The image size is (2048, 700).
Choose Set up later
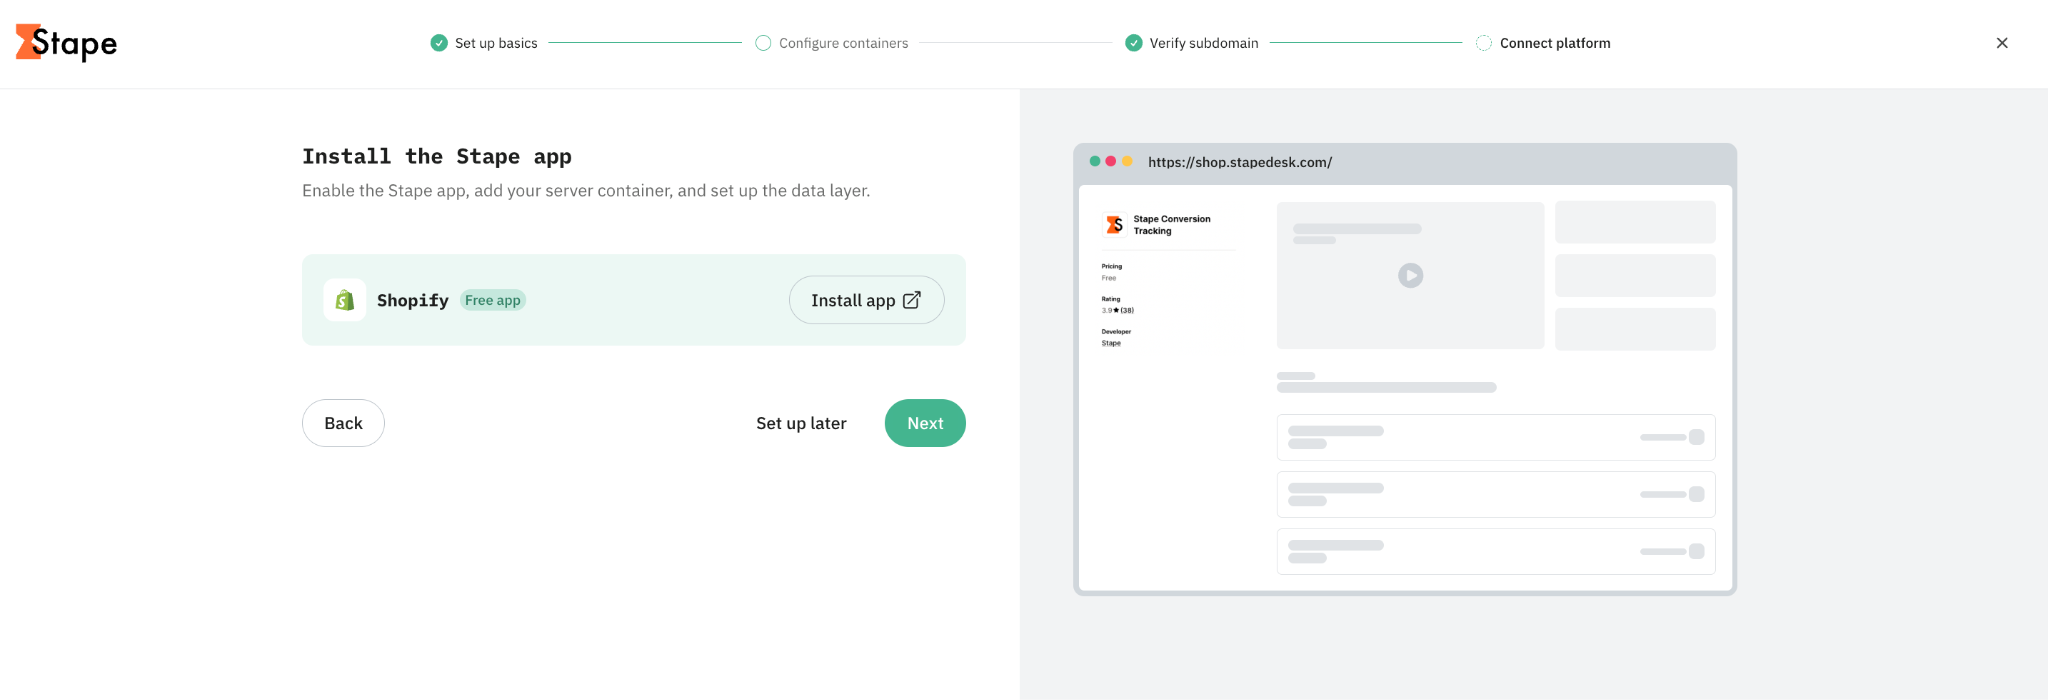tap(801, 423)
